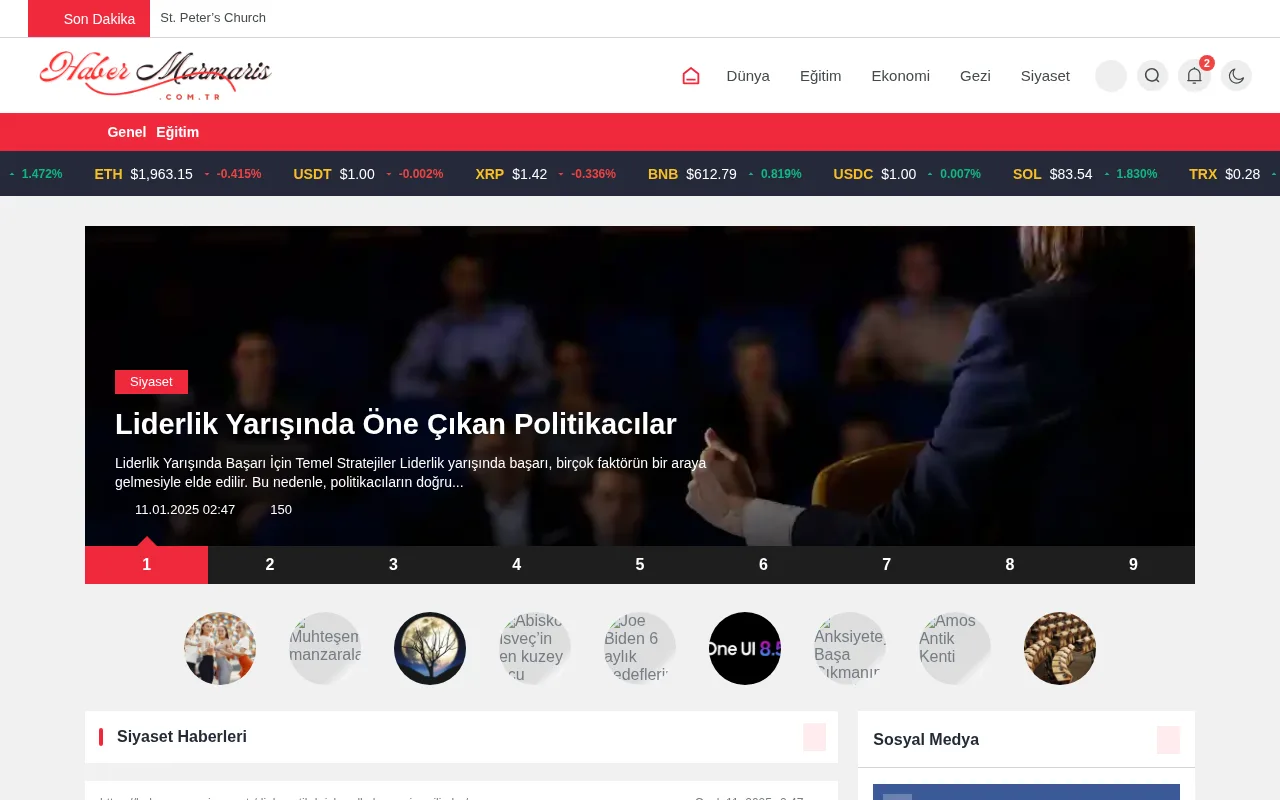
Task: Switch to the Eğitim tab
Action: [x=178, y=131]
